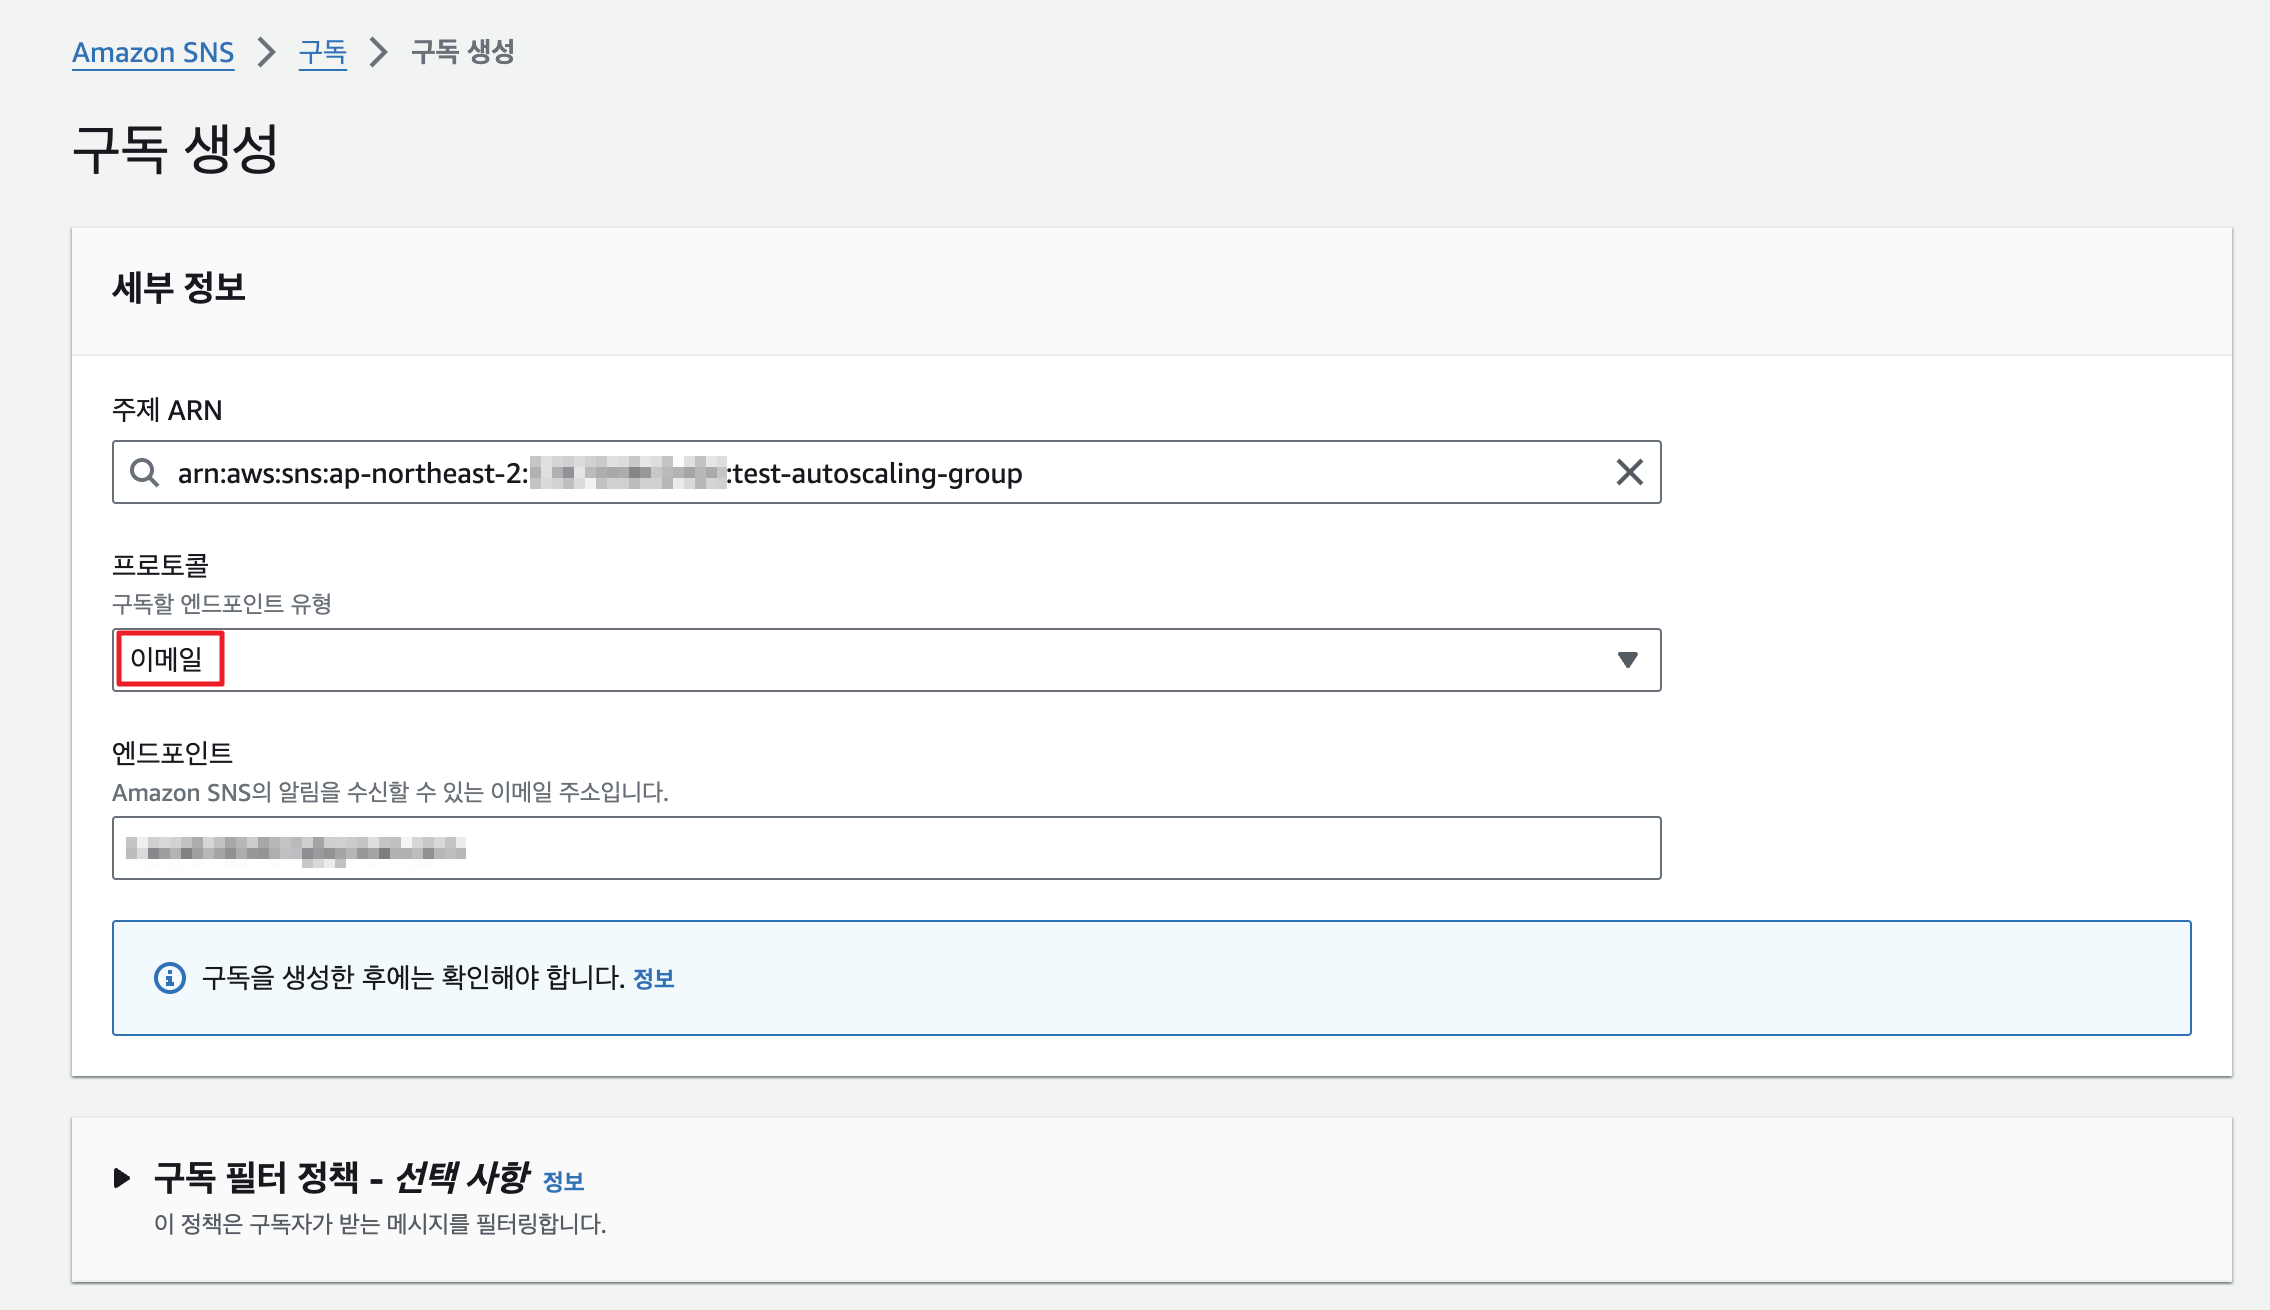This screenshot has height=1310, width=2270.
Task: Click the 주제 ARN field label
Action: pyautogui.click(x=167, y=410)
